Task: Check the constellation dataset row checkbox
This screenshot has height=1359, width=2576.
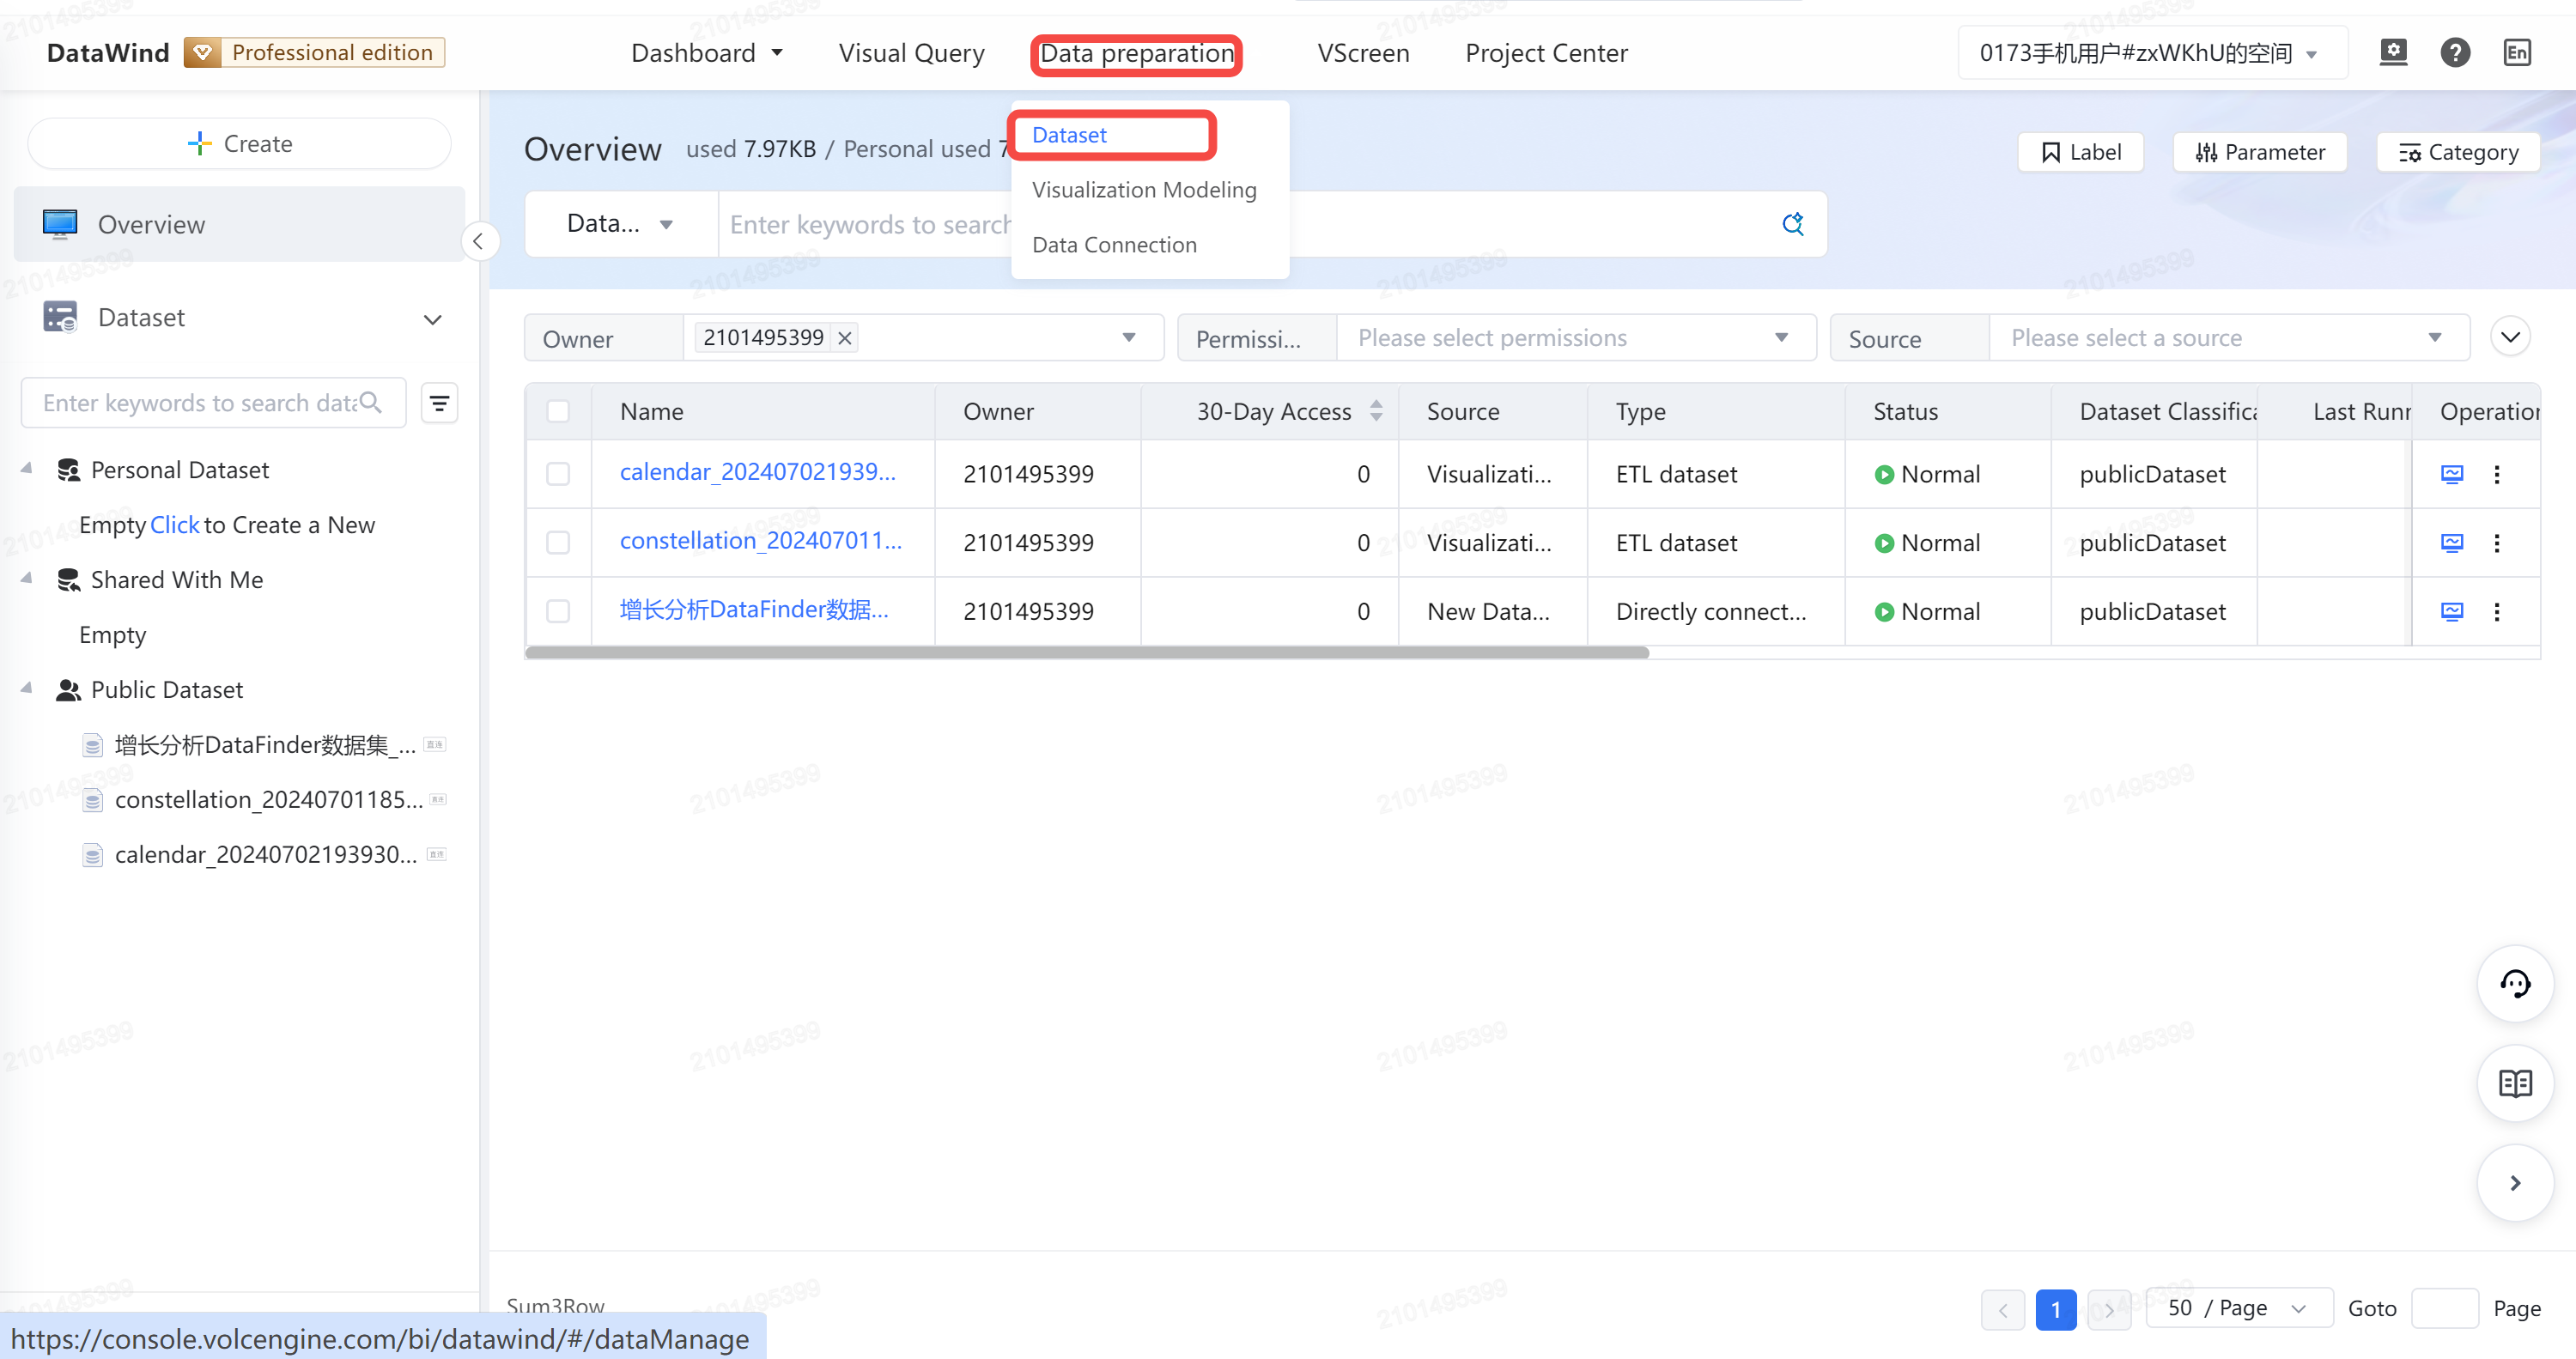Action: click(558, 543)
